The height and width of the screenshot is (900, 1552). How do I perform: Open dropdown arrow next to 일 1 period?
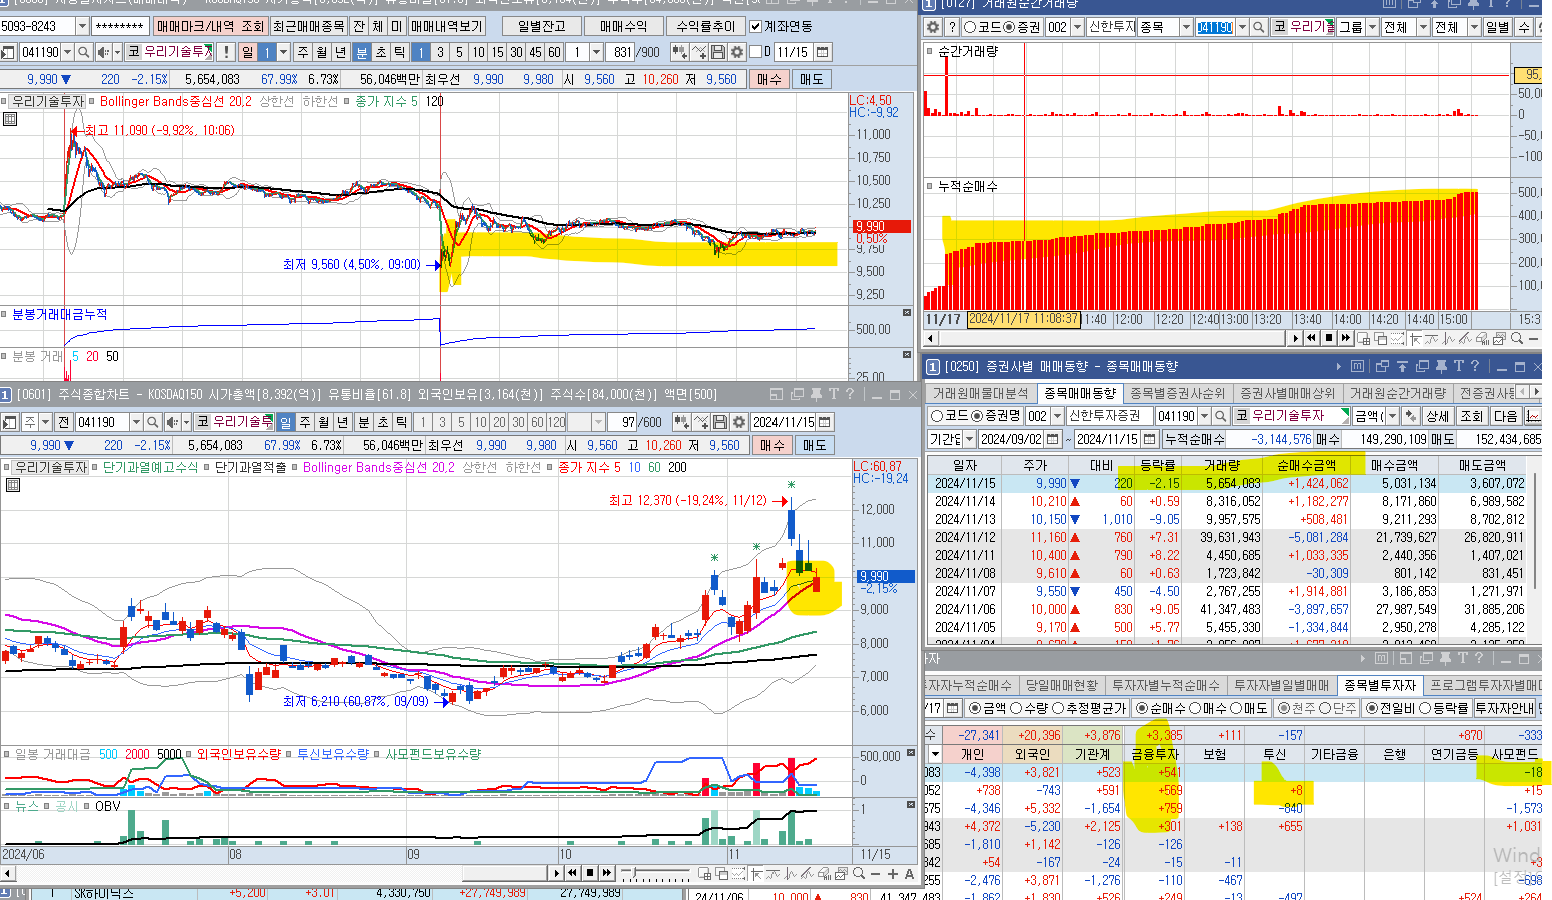tap(283, 52)
